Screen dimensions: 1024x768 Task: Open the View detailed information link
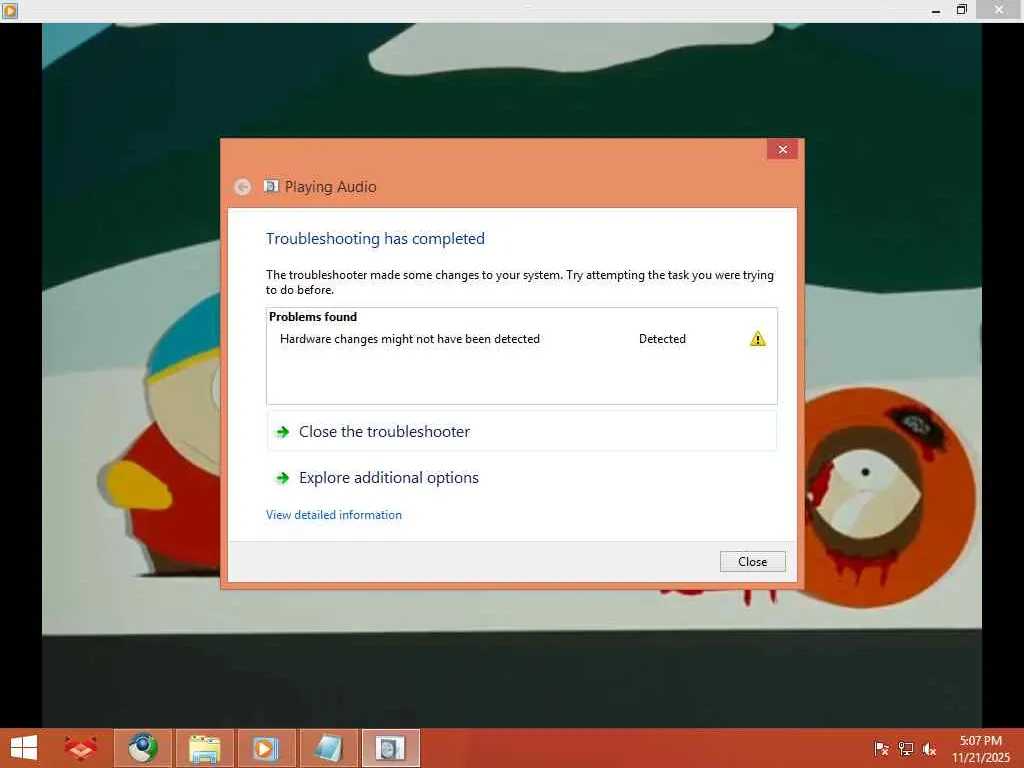334,515
